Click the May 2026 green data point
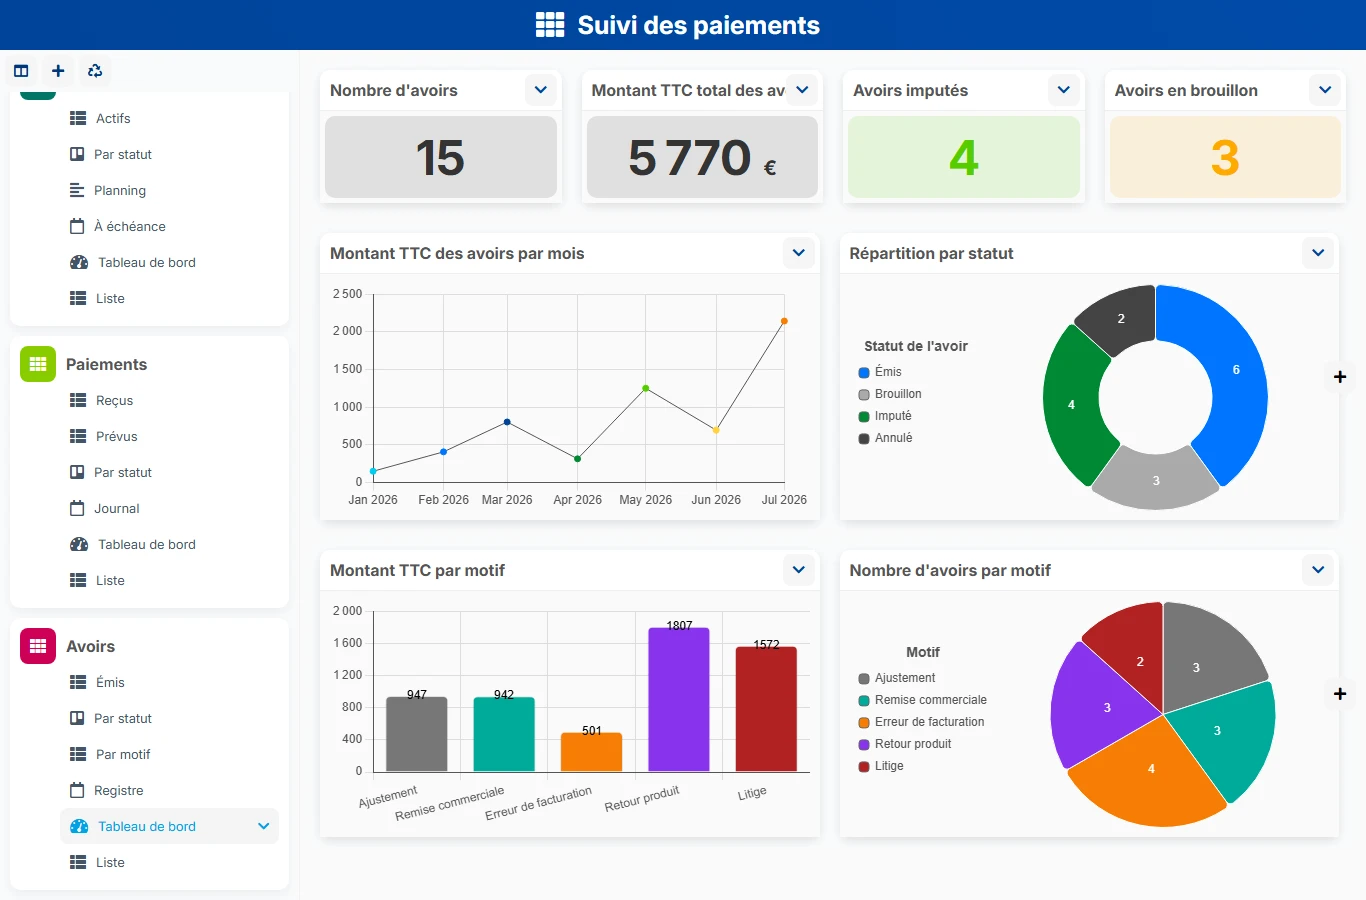The image size is (1366, 900). (x=646, y=388)
